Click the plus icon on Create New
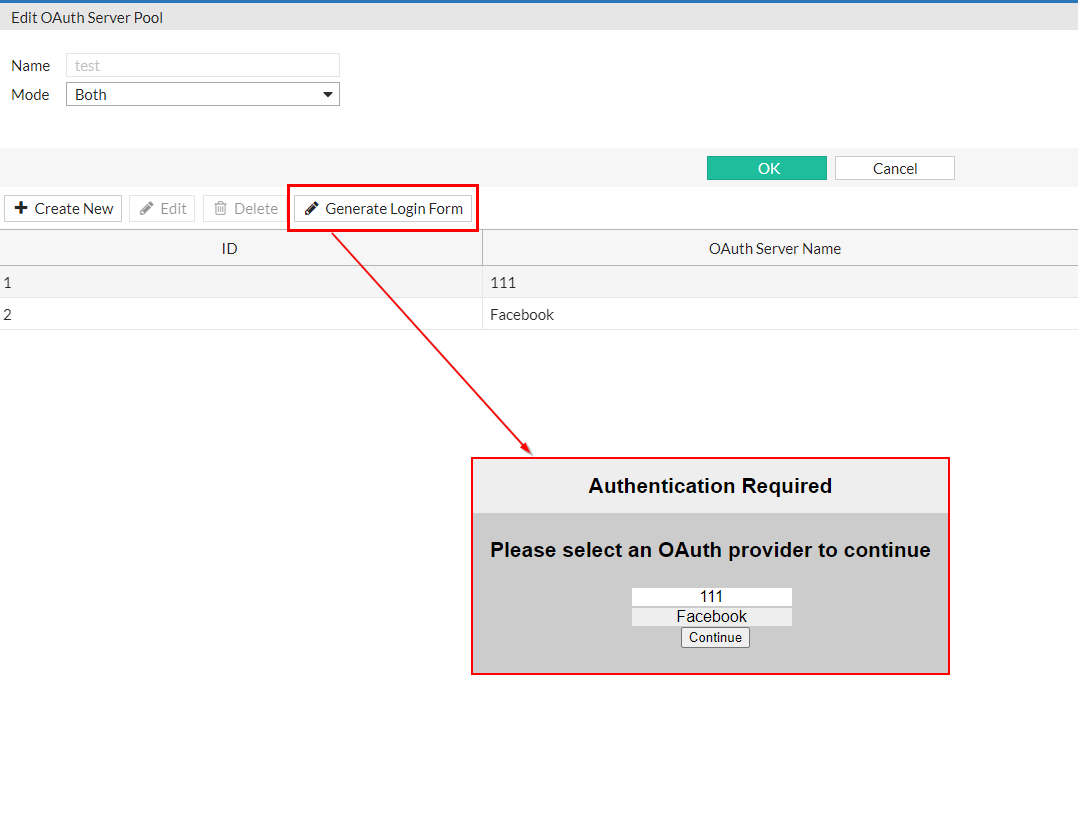 [x=21, y=208]
